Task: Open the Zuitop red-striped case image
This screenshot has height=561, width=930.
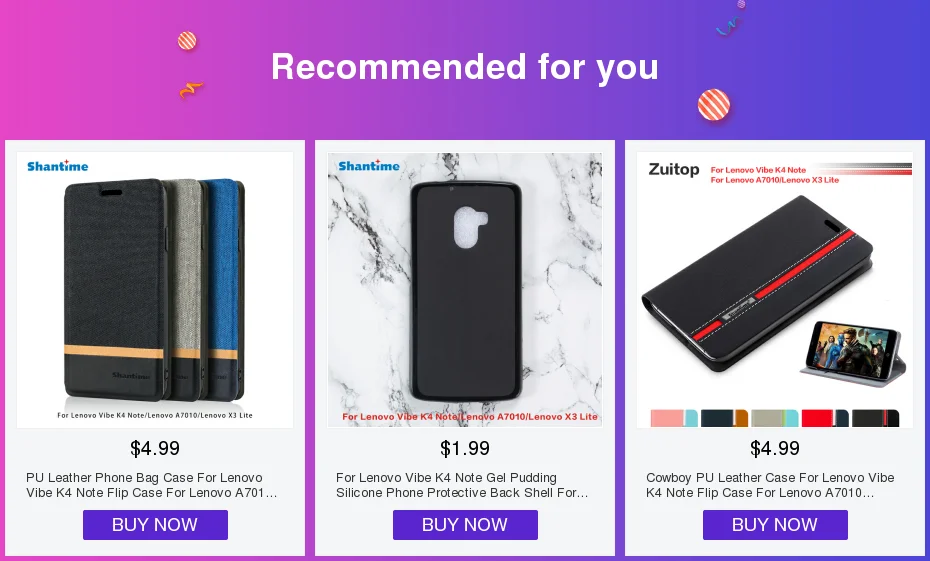Action: click(x=775, y=290)
